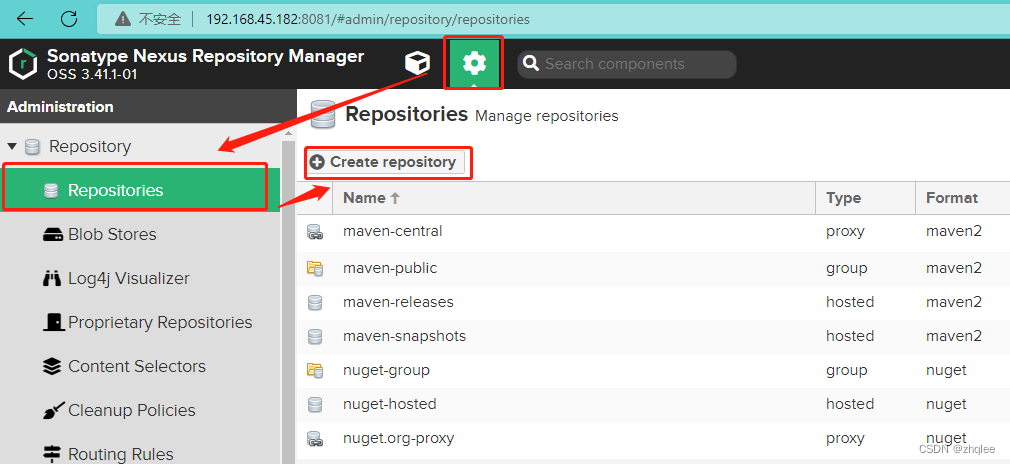
Task: Click the Cleanup Policies broom icon
Action: pyautogui.click(x=53, y=410)
